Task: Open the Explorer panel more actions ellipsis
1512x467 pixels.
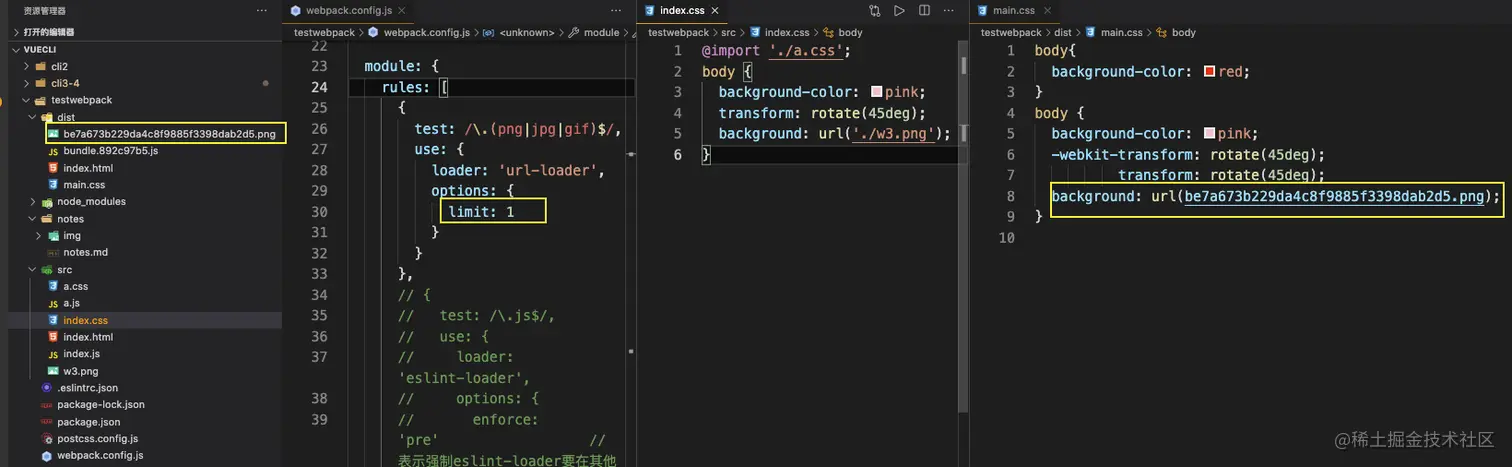Action: click(x=262, y=10)
